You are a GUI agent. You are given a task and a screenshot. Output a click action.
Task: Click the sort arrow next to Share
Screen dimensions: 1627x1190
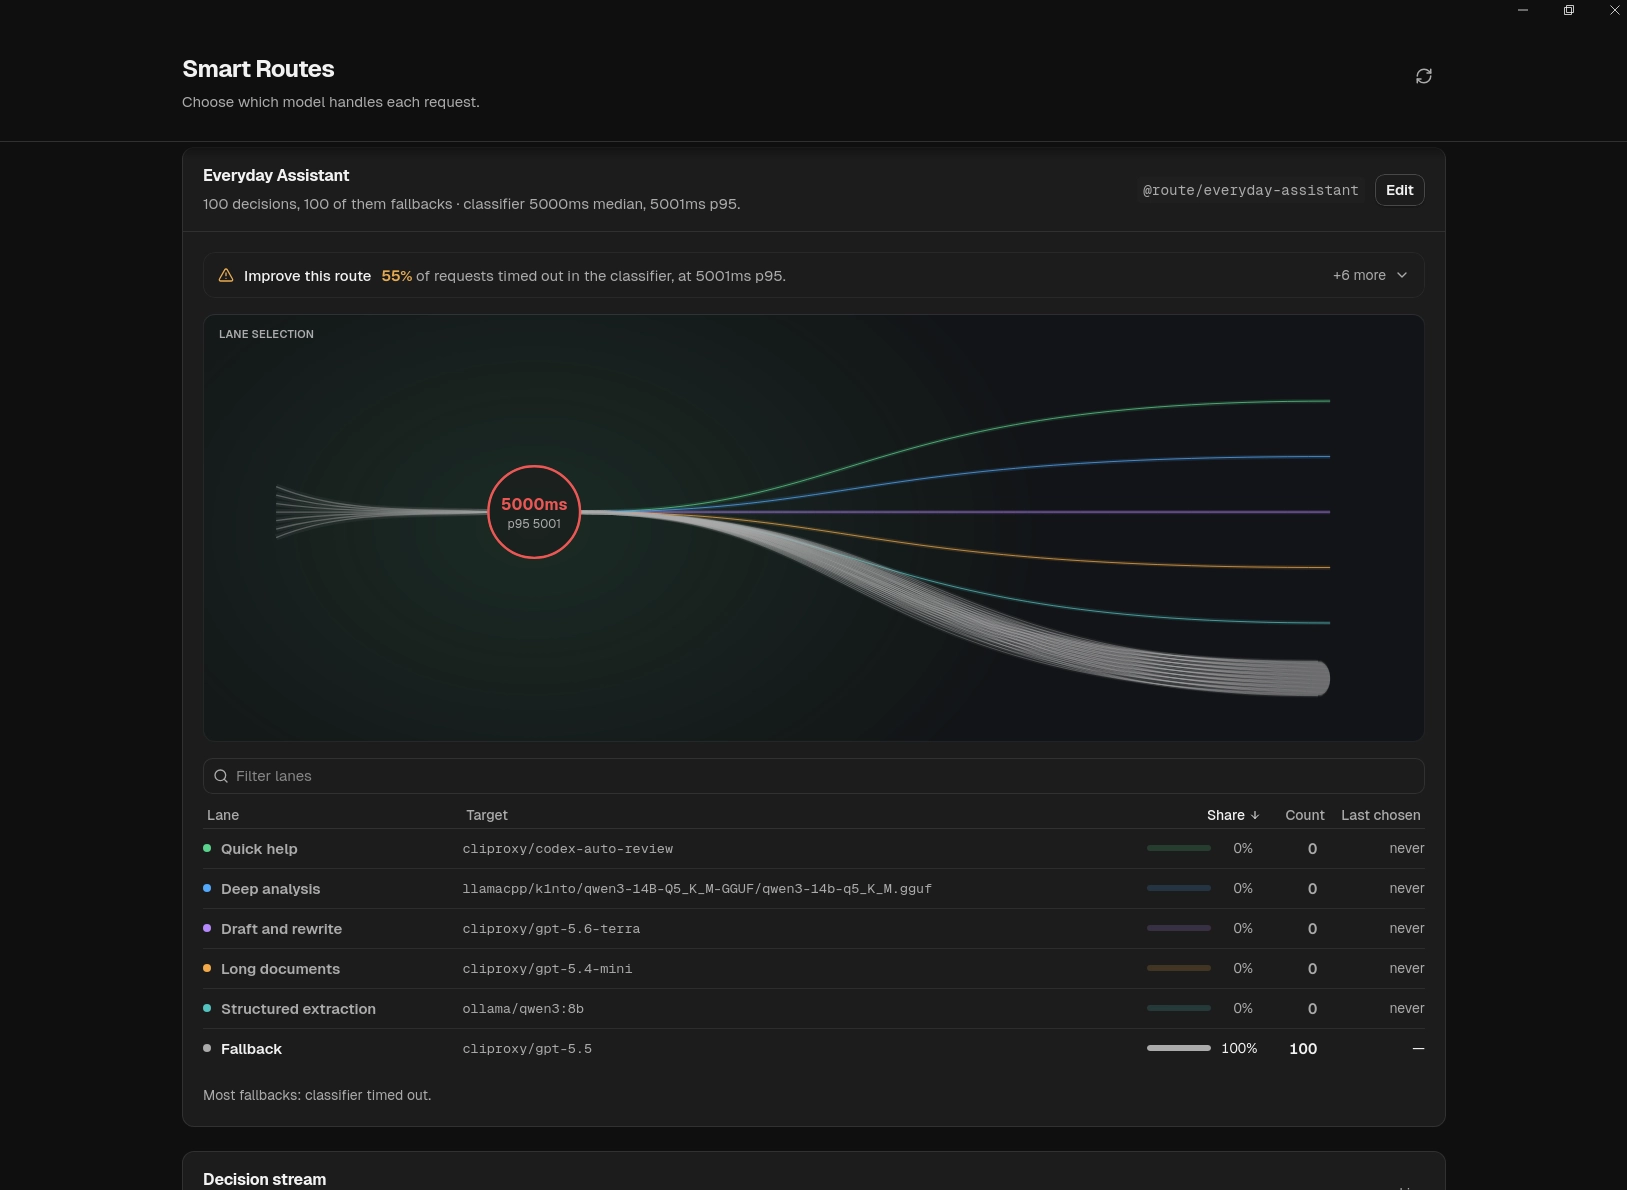pyautogui.click(x=1255, y=815)
